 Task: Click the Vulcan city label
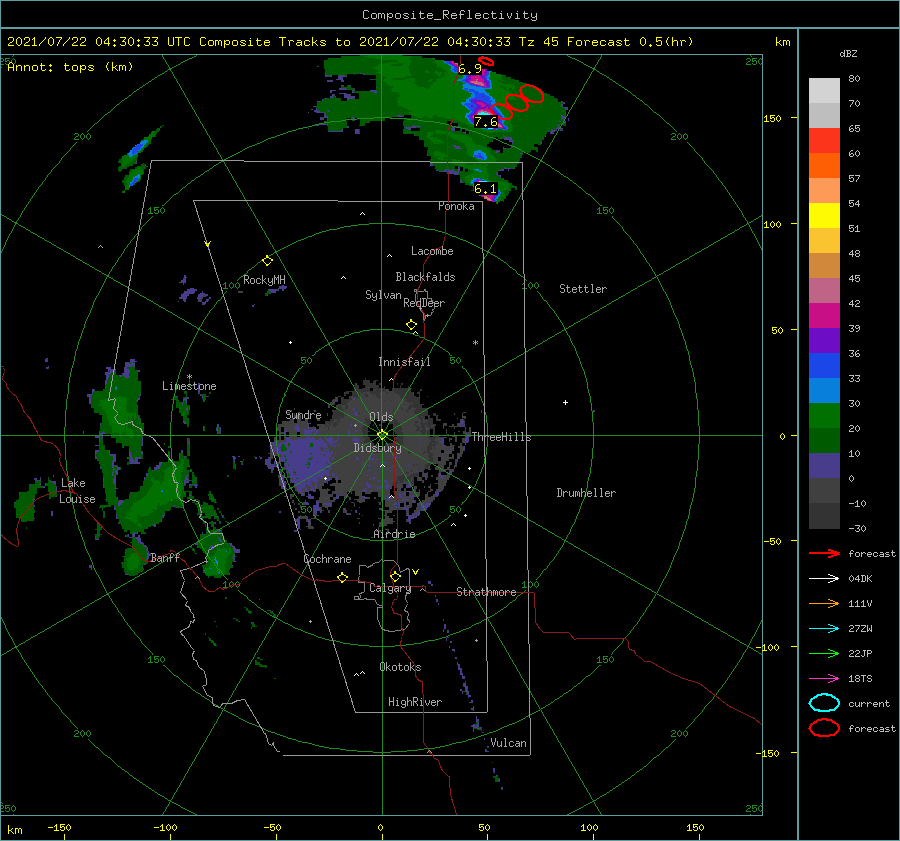(x=508, y=743)
